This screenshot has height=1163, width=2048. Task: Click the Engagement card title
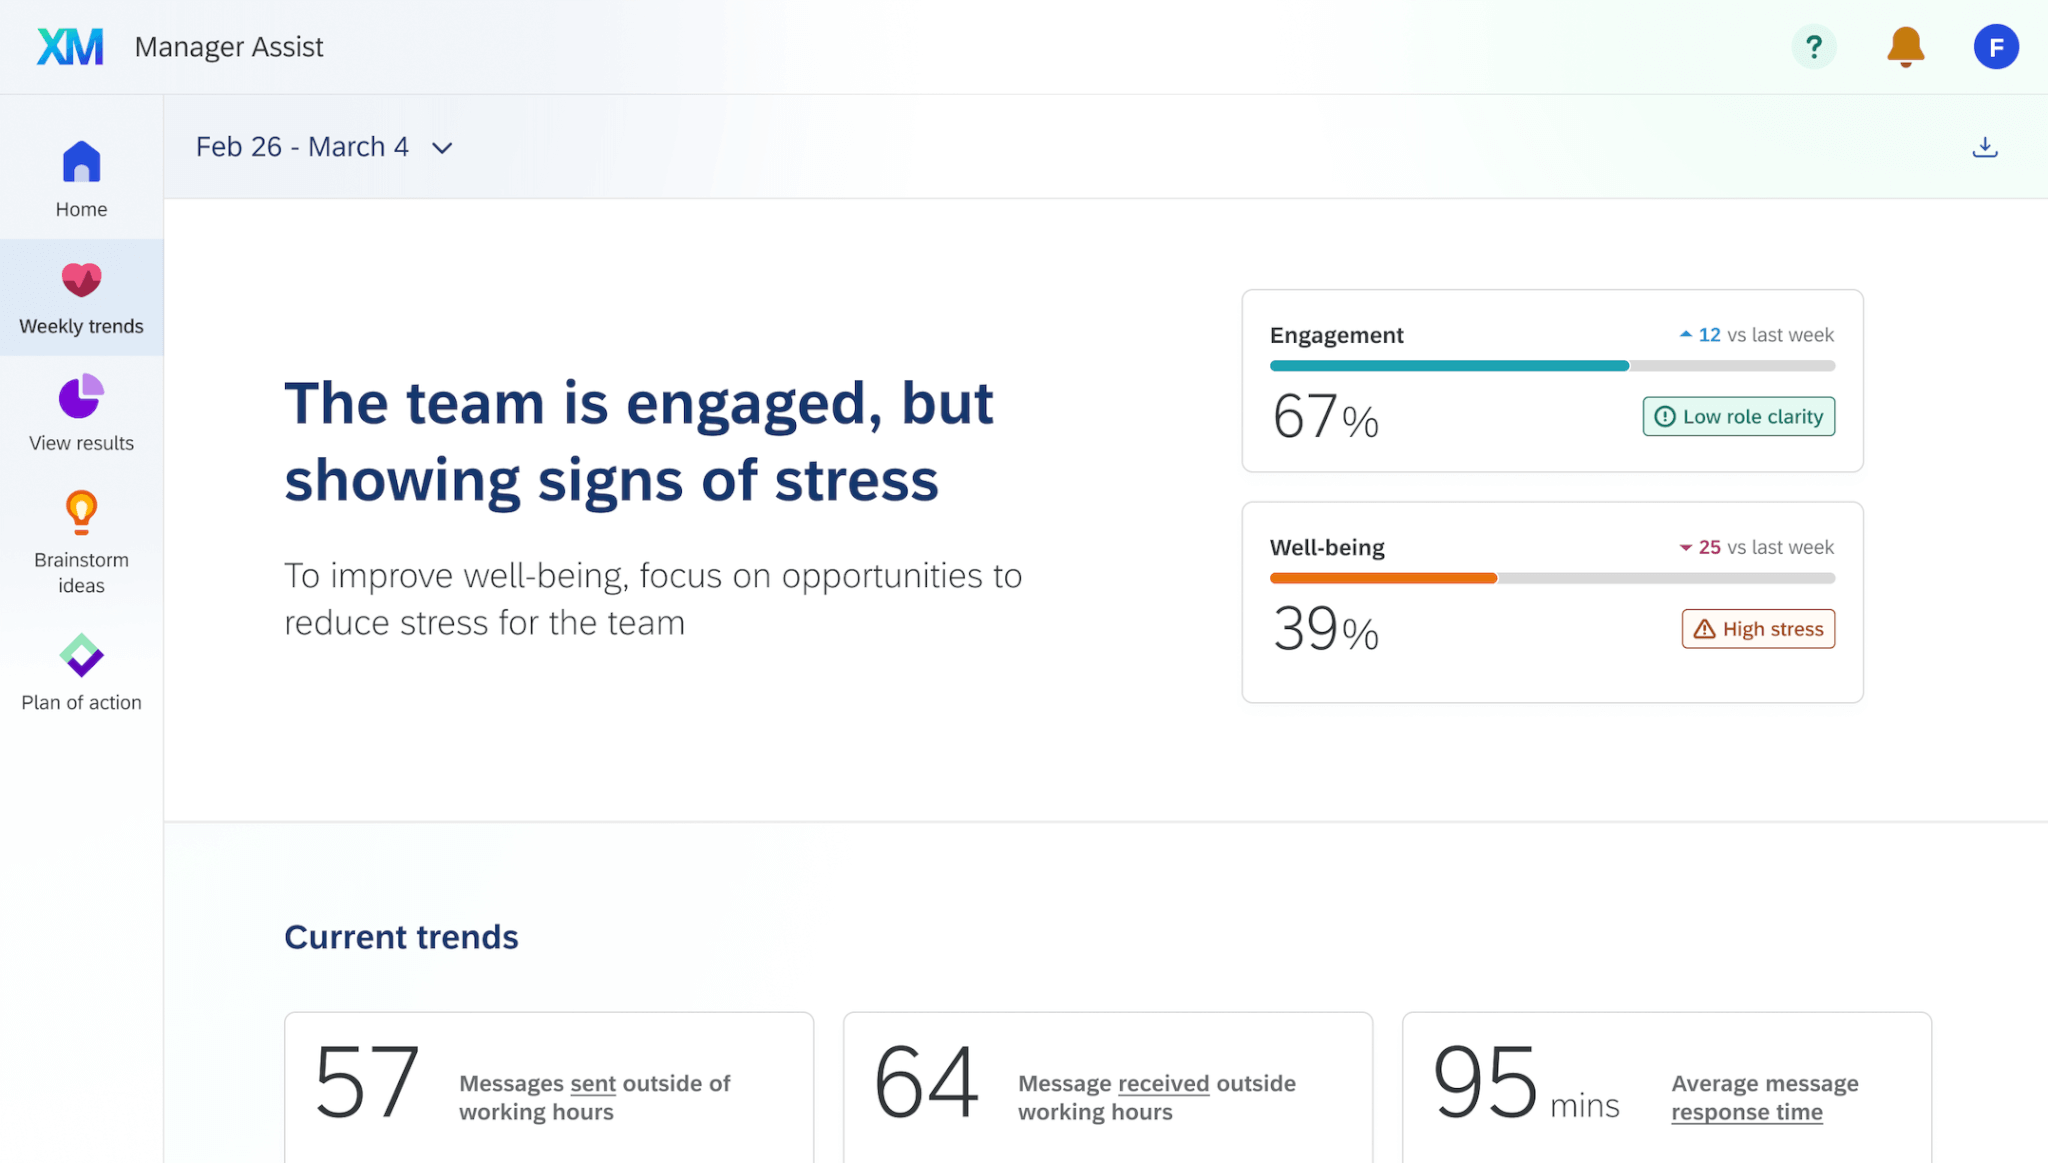click(x=1336, y=335)
